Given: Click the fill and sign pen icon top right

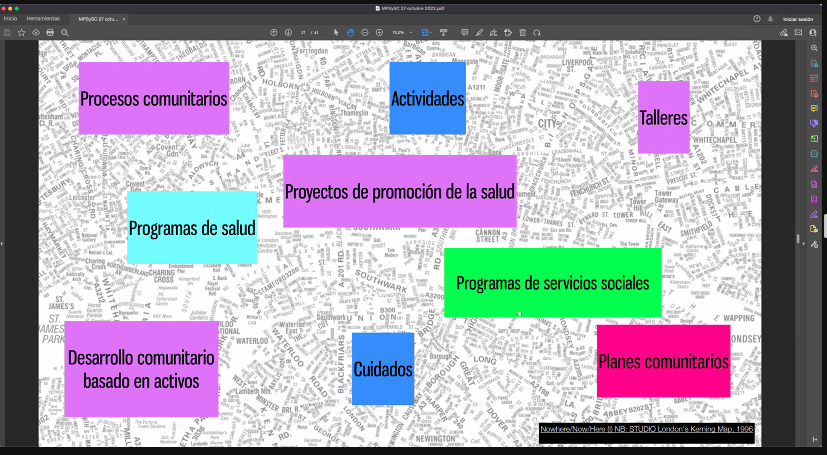Looking at the screenshot, I should (x=784, y=33).
